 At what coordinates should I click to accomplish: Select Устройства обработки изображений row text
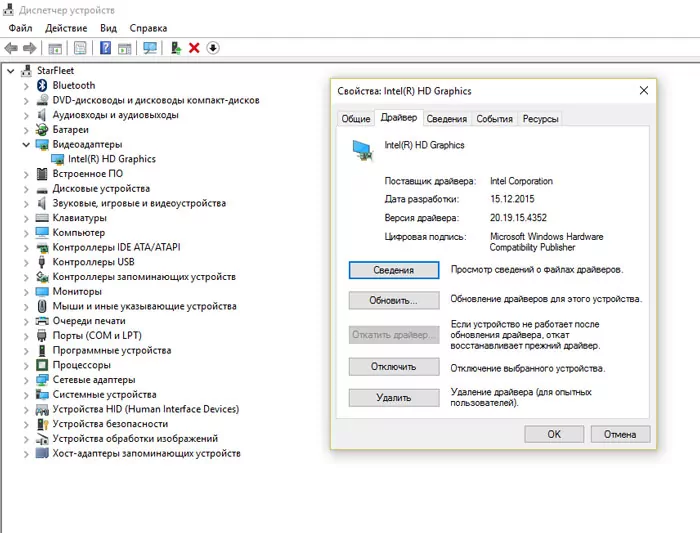pyautogui.click(x=135, y=439)
